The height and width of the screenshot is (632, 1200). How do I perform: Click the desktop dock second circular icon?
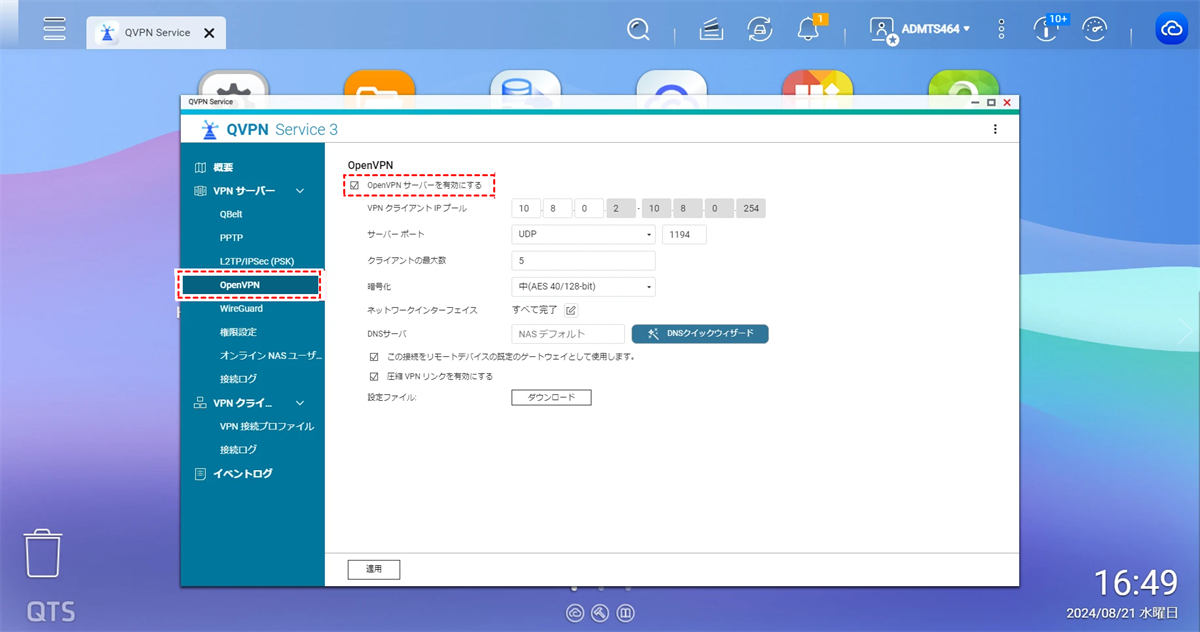[x=600, y=613]
